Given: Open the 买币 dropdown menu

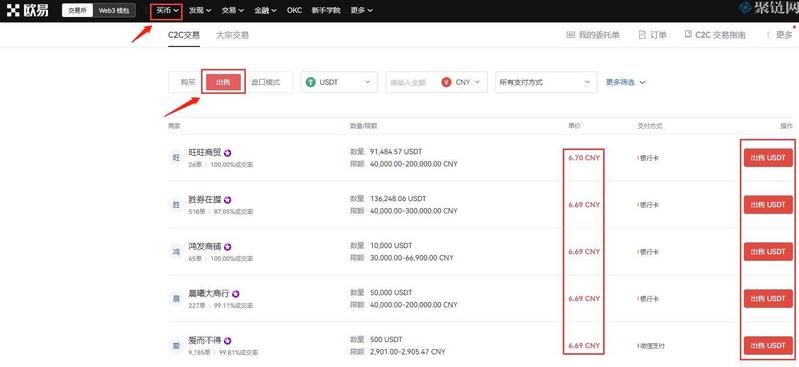Looking at the screenshot, I should (x=167, y=10).
